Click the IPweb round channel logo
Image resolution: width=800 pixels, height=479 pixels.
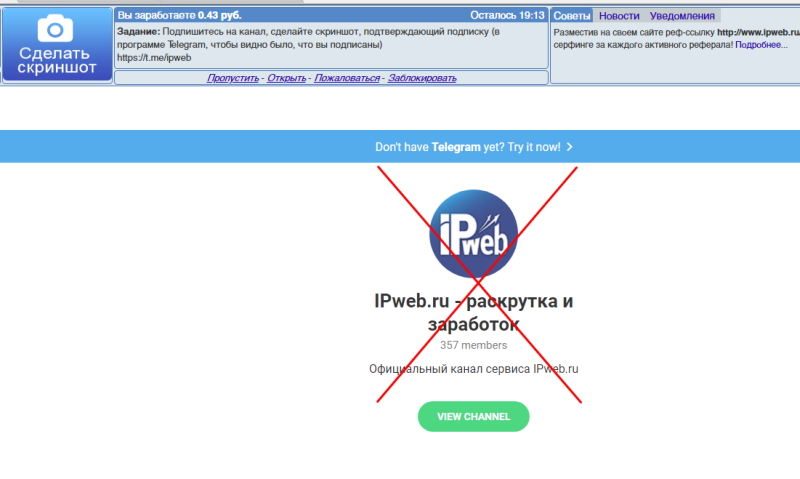pyautogui.click(x=474, y=232)
